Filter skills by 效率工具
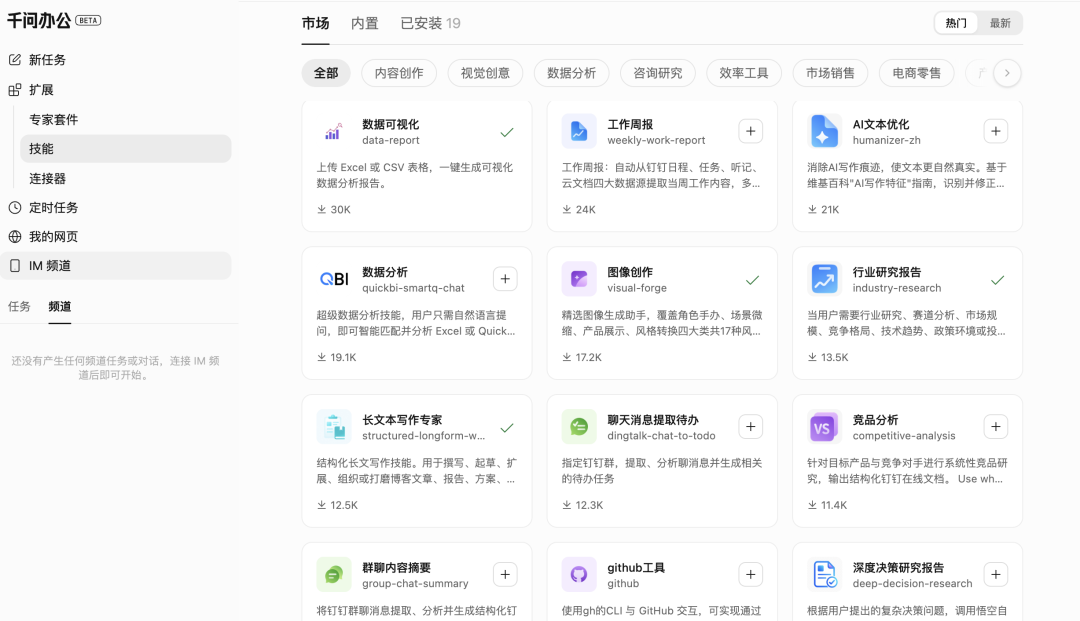This screenshot has width=1080, height=621. pyautogui.click(x=743, y=73)
